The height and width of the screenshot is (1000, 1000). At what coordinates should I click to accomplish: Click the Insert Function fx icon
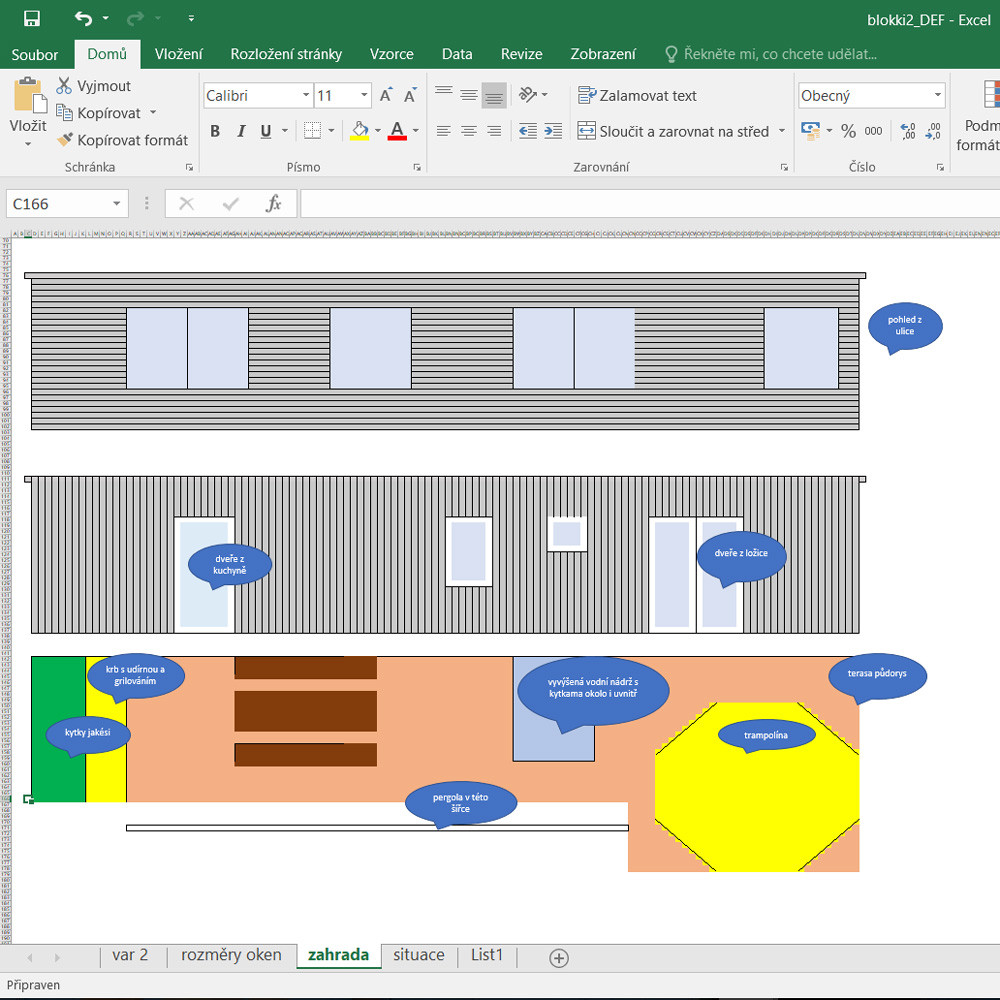point(273,204)
